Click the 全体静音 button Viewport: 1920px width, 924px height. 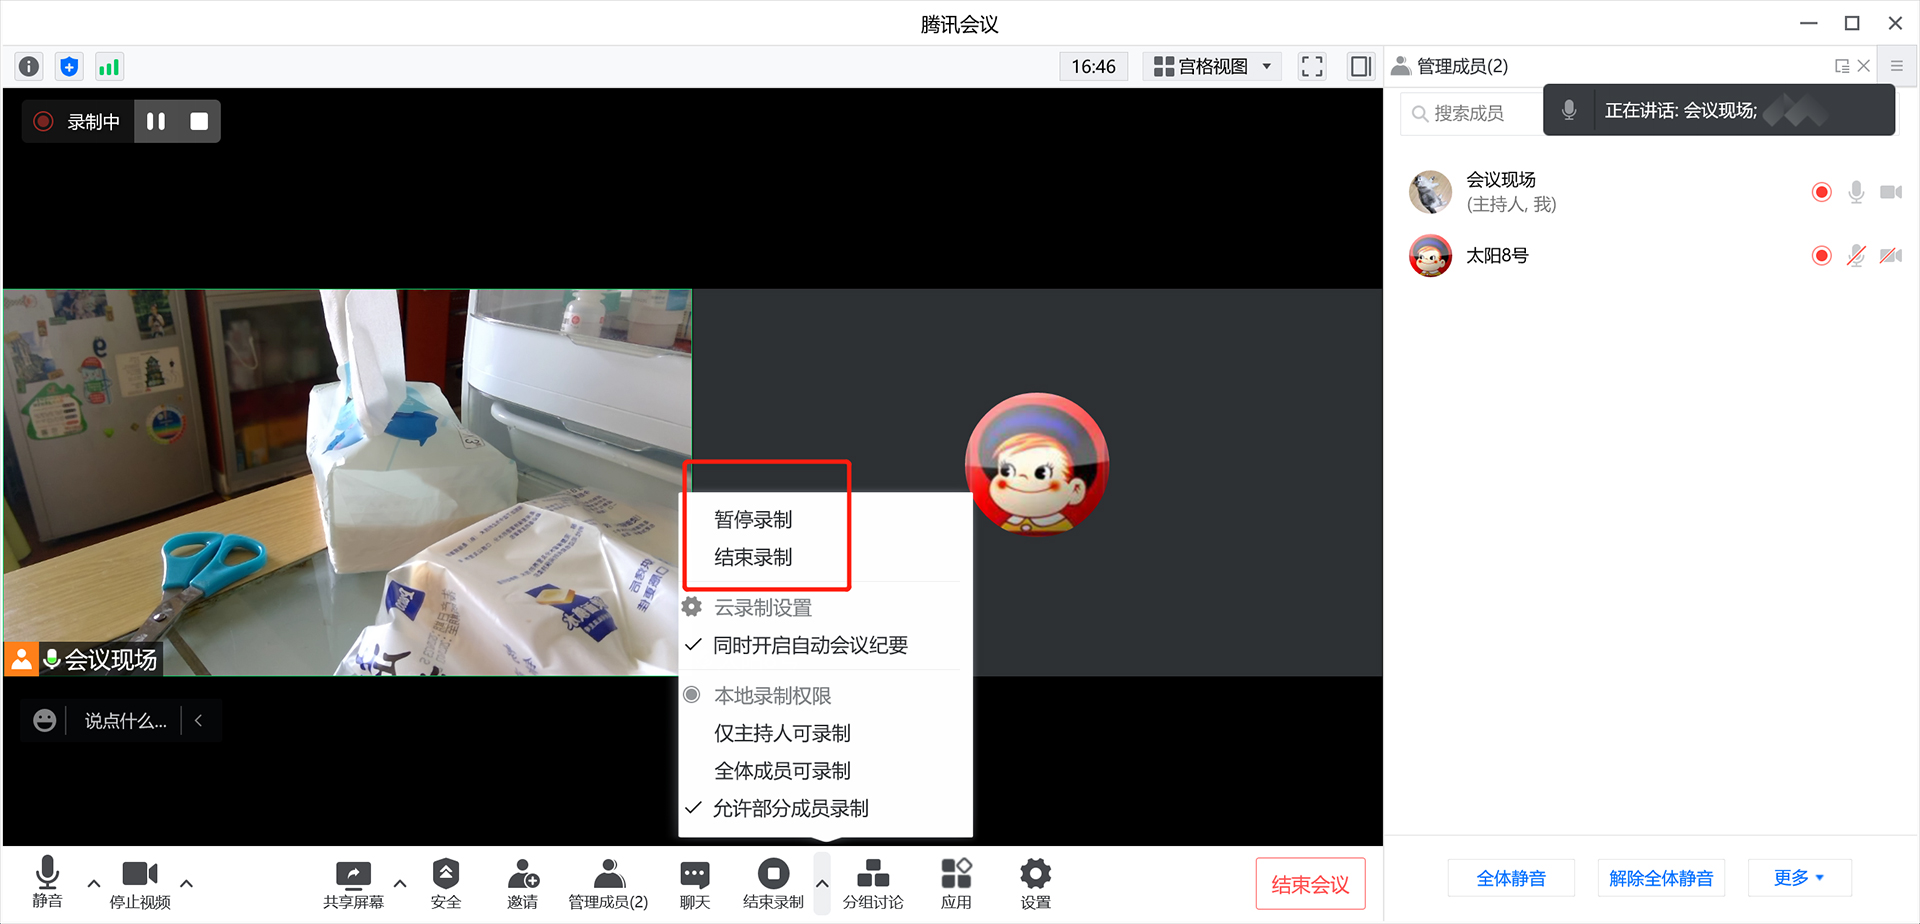pyautogui.click(x=1510, y=878)
